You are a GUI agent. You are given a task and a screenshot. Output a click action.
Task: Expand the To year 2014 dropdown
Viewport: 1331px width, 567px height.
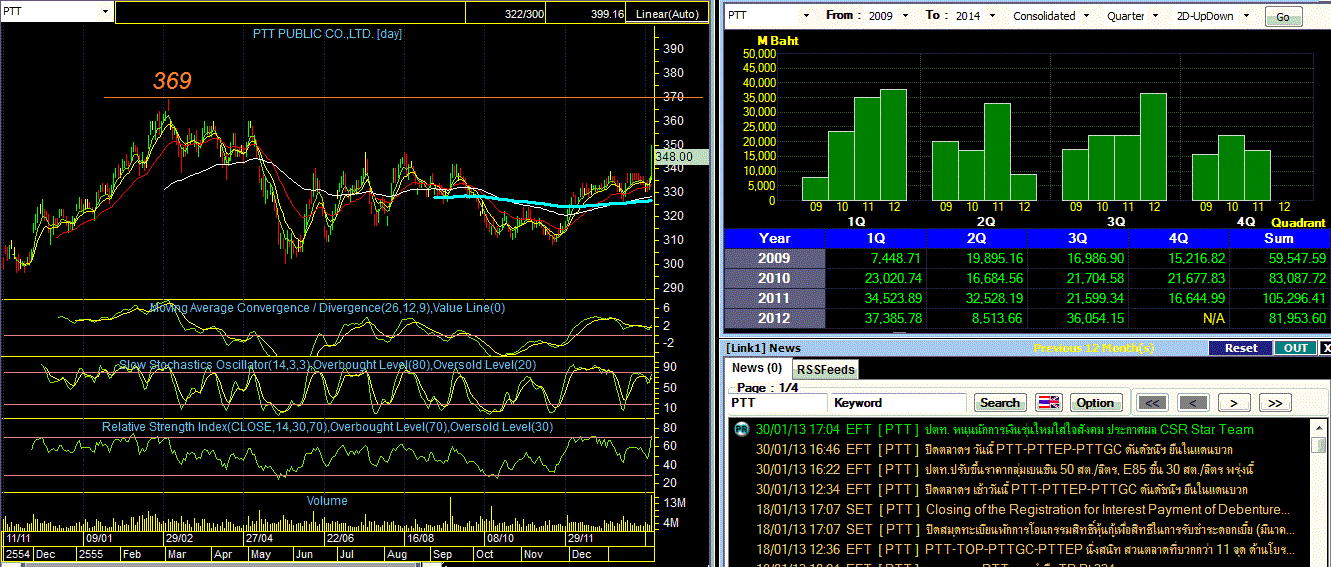pyautogui.click(x=990, y=16)
